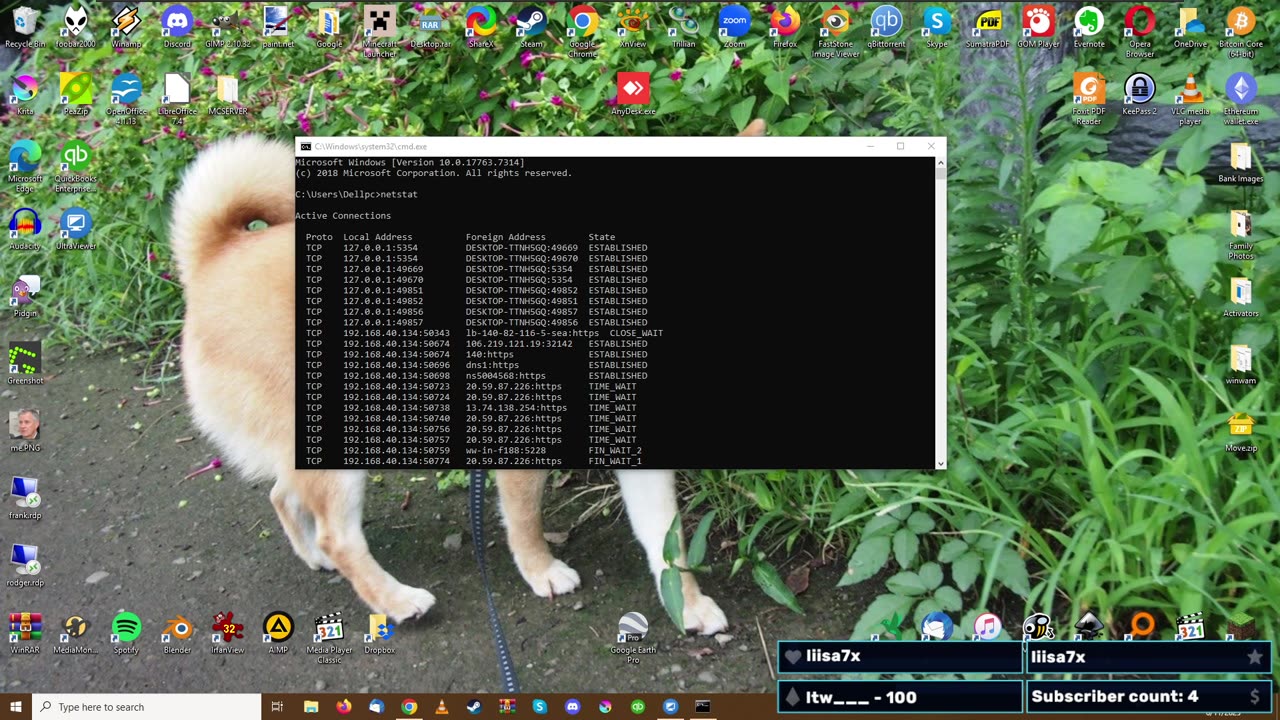Screen dimensions: 1280x720
Task: Select FastStone Image Viewer icon
Action: (x=836, y=30)
